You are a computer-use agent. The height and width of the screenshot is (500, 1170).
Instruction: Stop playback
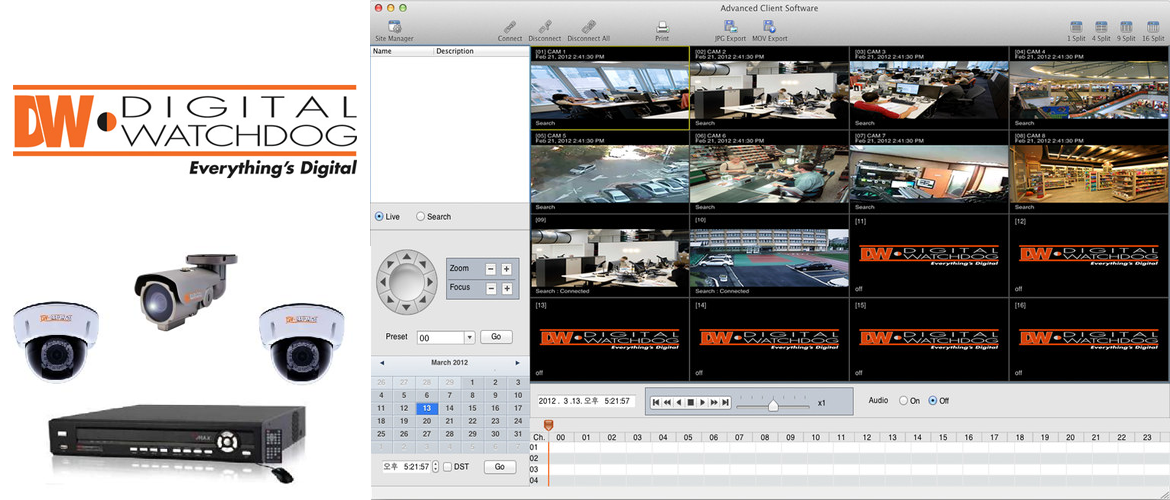click(x=690, y=402)
